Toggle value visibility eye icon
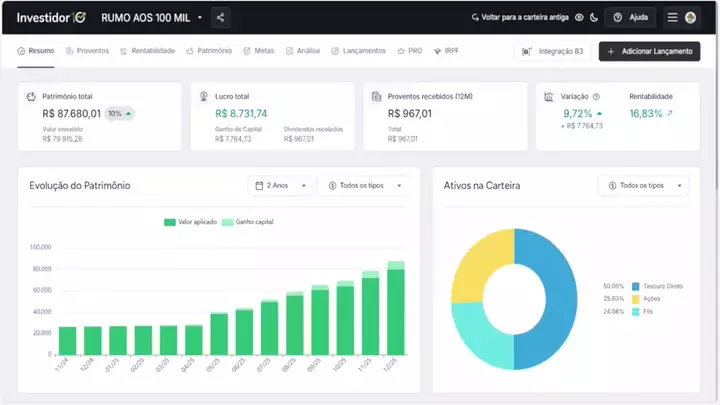Screen dimensions: 720x405 click(579, 18)
